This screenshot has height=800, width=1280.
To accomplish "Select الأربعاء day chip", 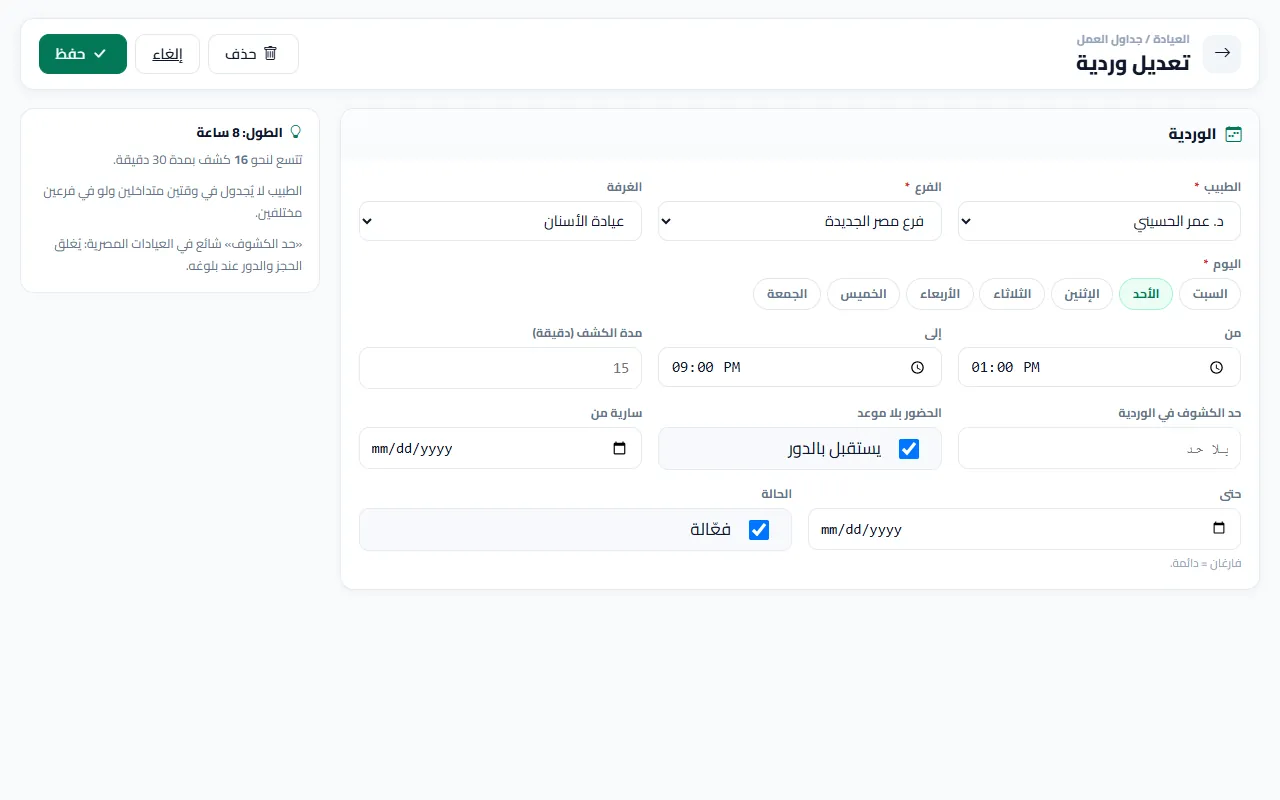I will (x=939, y=294).
